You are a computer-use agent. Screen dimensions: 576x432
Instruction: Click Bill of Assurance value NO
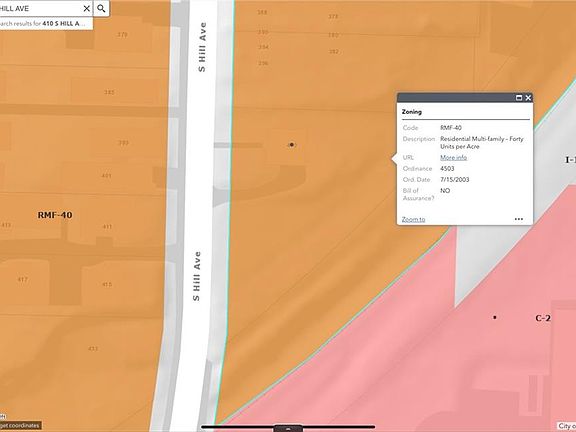(x=445, y=191)
